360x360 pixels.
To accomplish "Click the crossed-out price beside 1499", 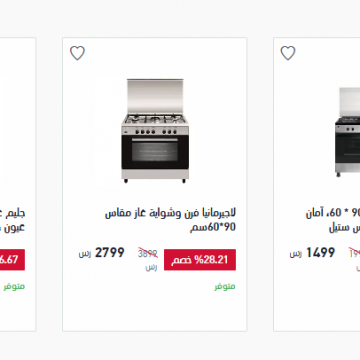I will coord(354,254).
